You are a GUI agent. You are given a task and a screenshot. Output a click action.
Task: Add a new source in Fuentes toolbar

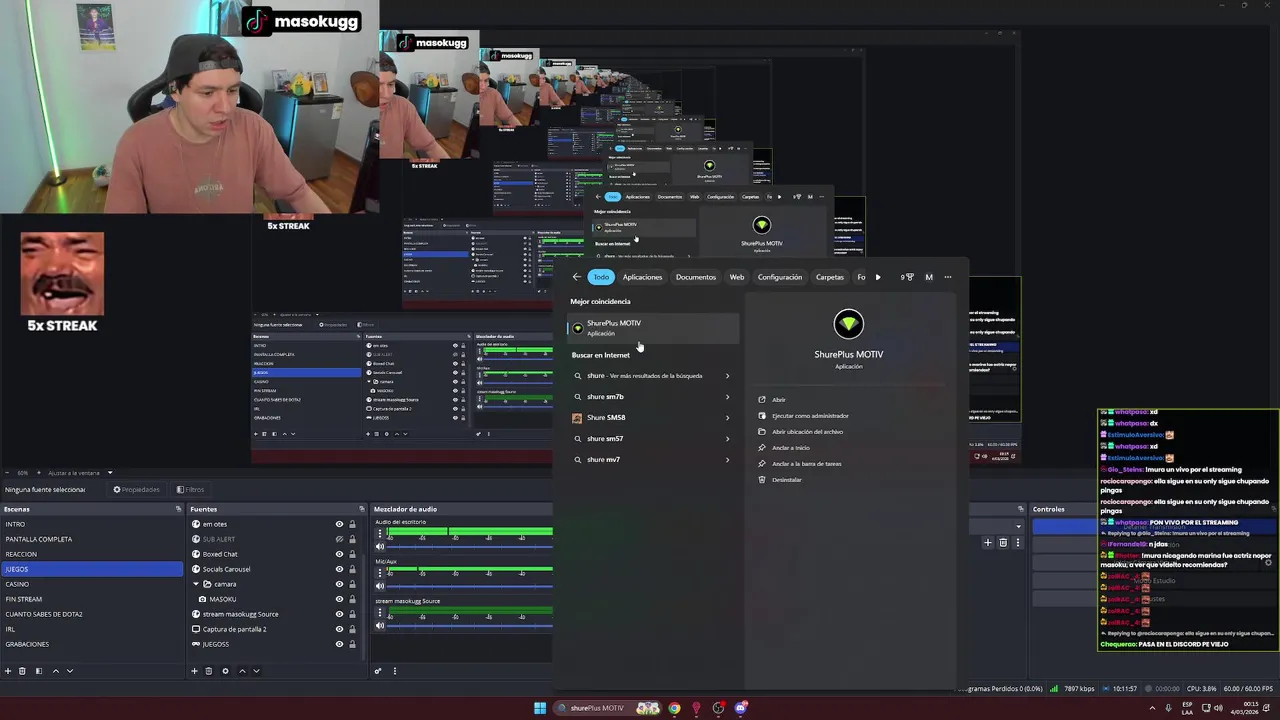point(194,671)
